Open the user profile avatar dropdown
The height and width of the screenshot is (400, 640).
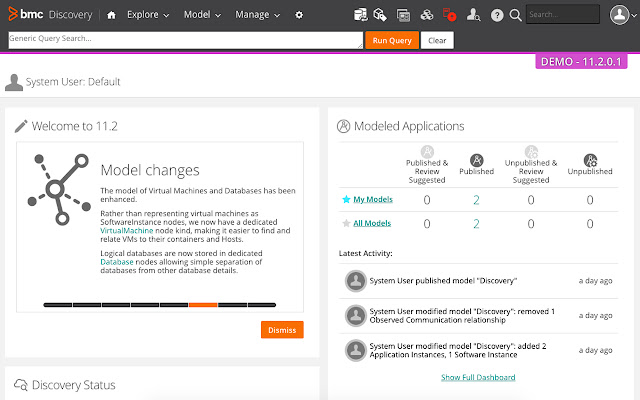tap(619, 15)
